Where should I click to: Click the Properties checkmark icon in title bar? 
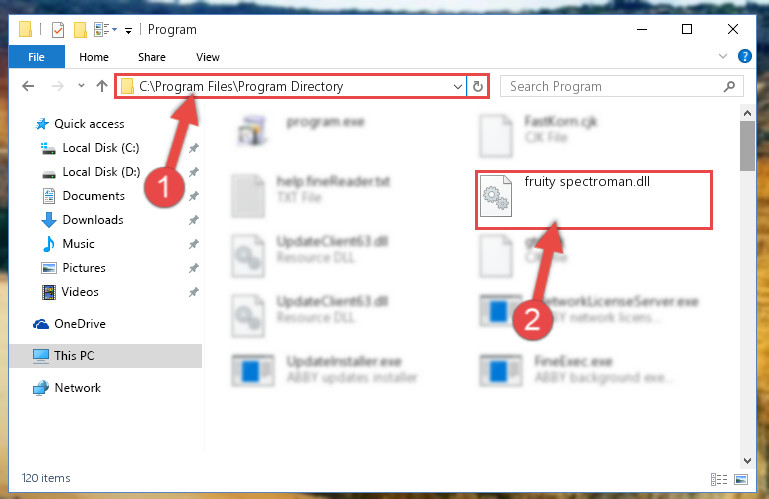click(58, 30)
